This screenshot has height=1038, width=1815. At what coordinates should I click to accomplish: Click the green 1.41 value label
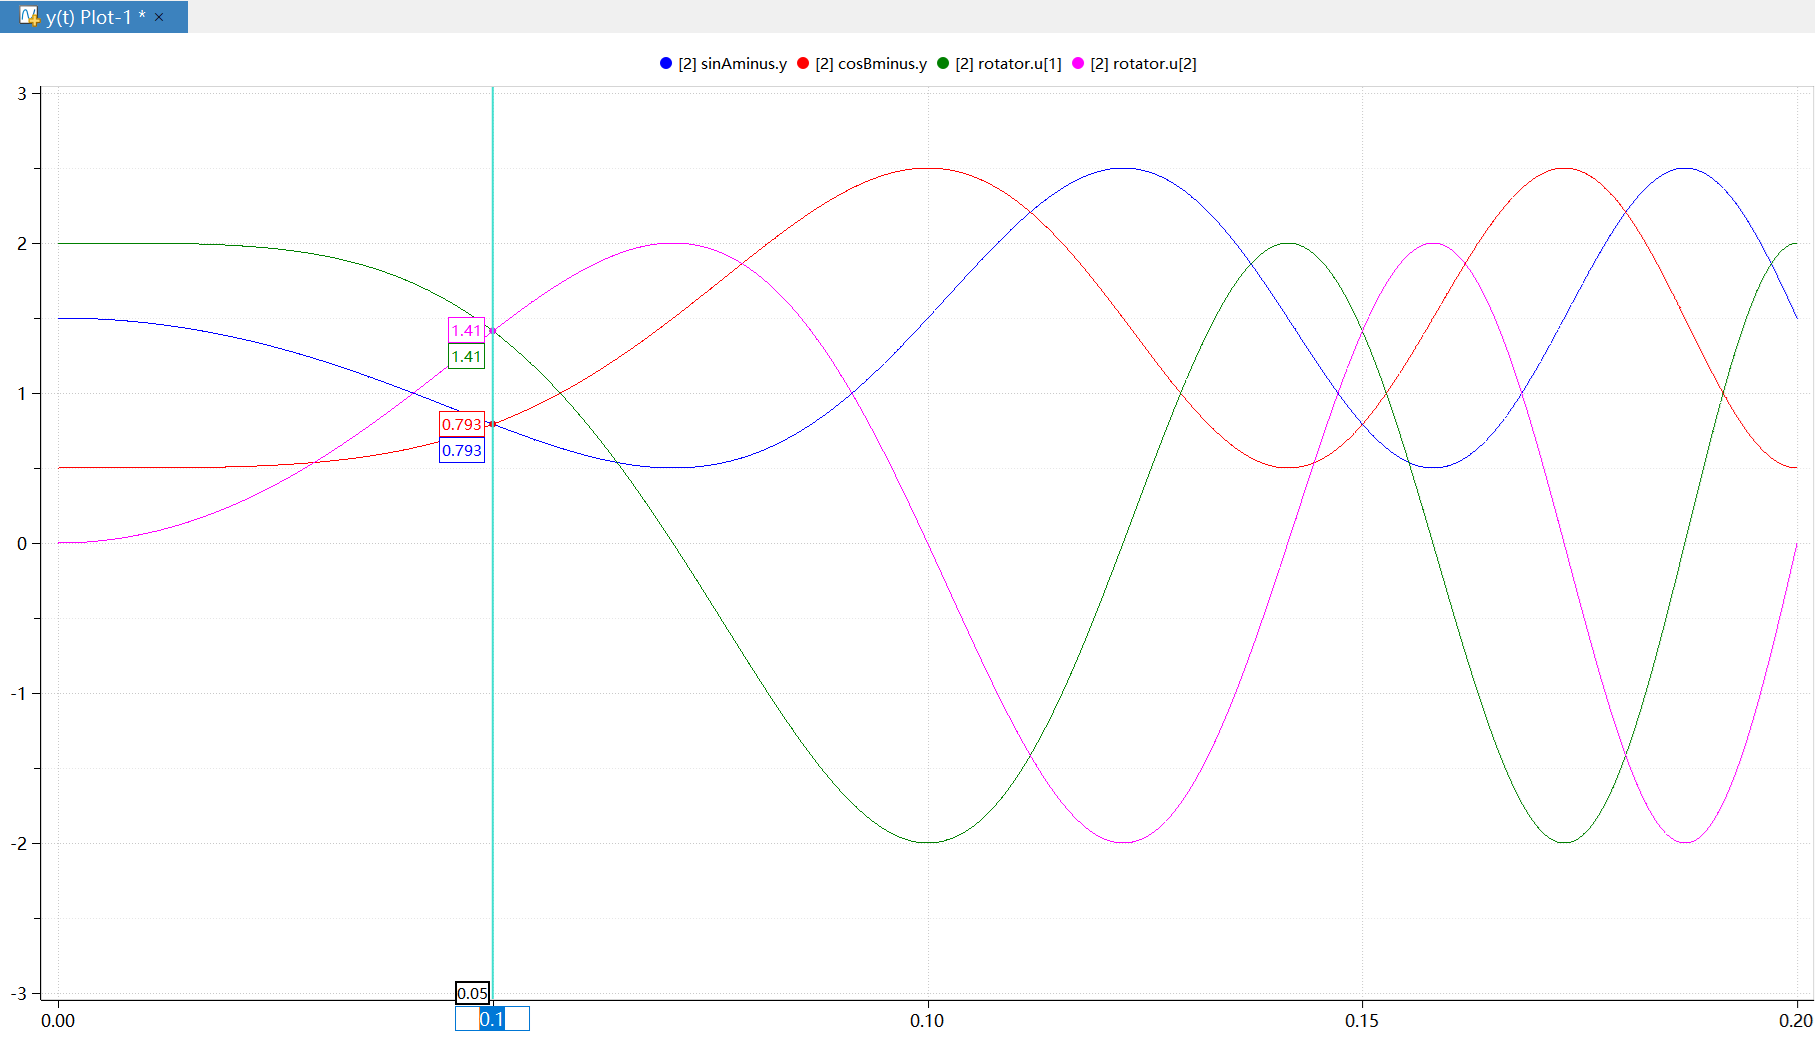tap(466, 356)
